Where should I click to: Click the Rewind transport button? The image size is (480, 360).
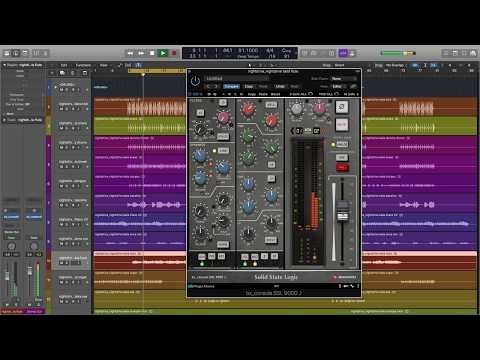click(130, 53)
